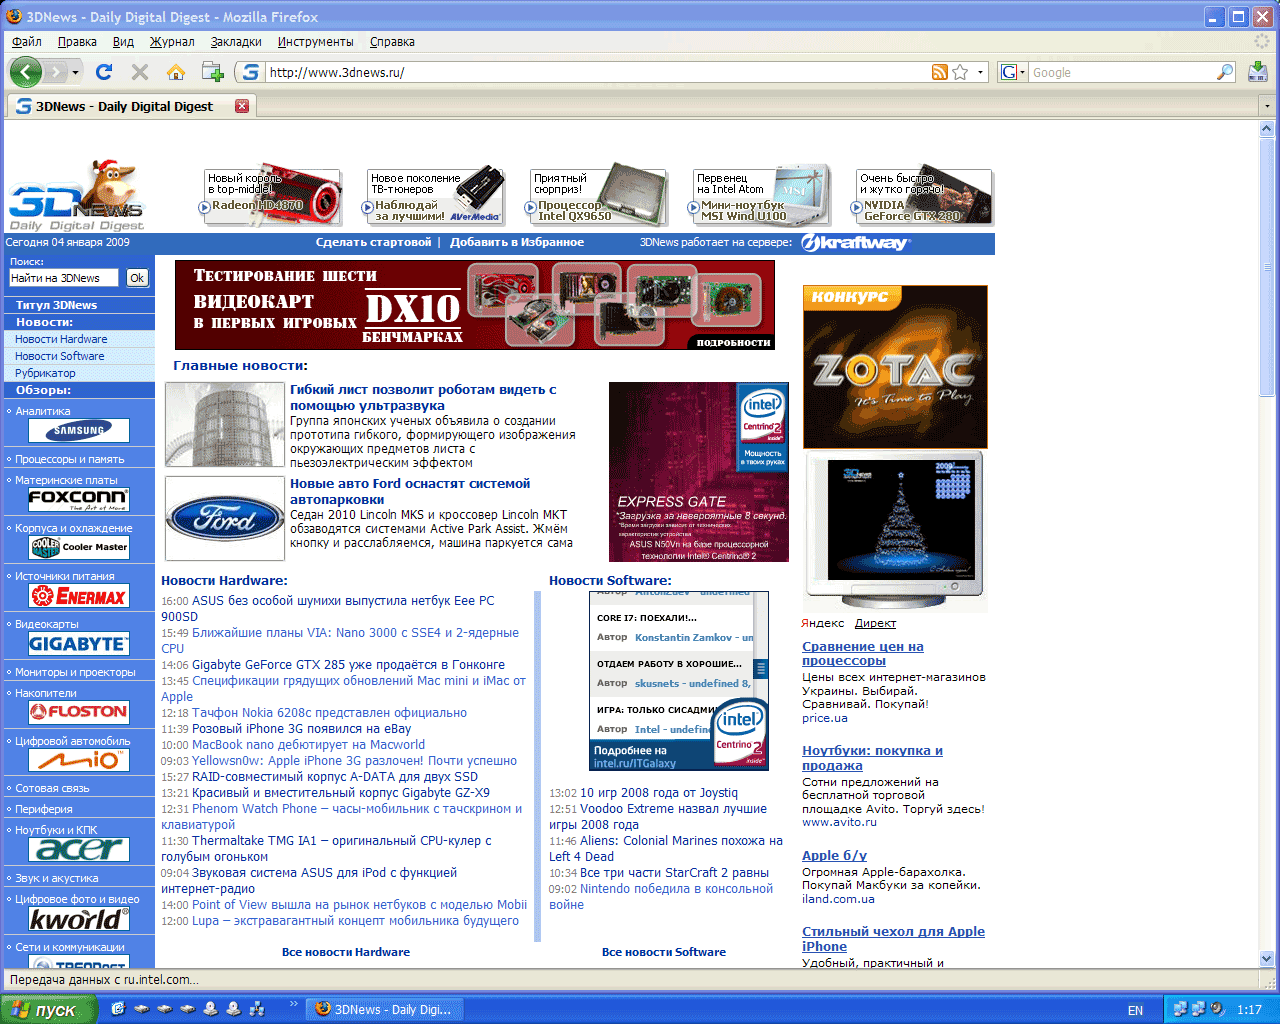Open Рубрикатор sidebar link
Screen dimensions: 1280x1024
point(45,373)
